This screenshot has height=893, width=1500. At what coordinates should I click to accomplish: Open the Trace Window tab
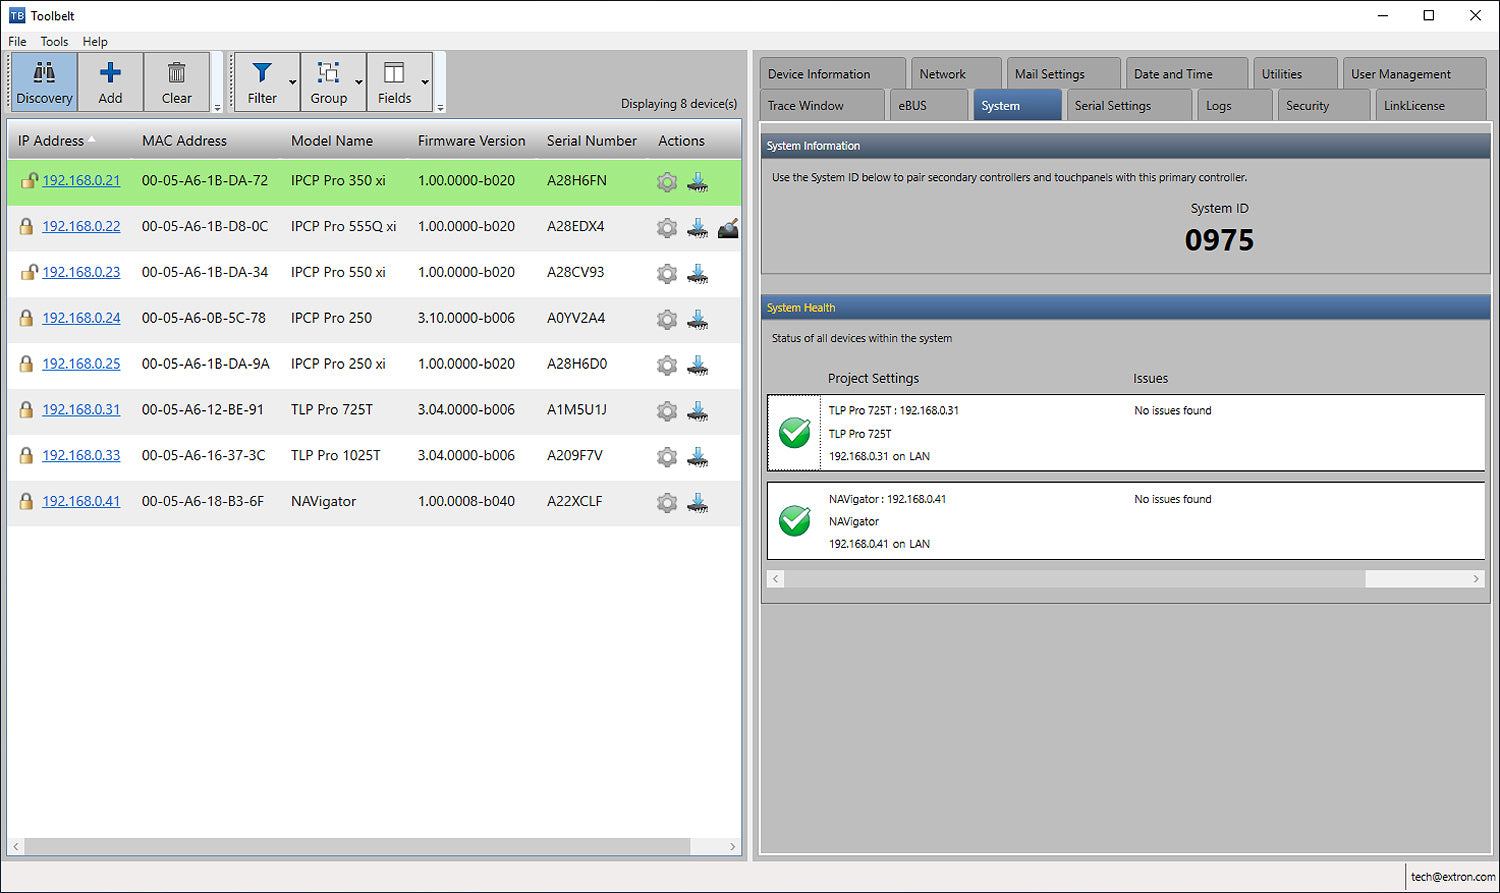pos(823,105)
